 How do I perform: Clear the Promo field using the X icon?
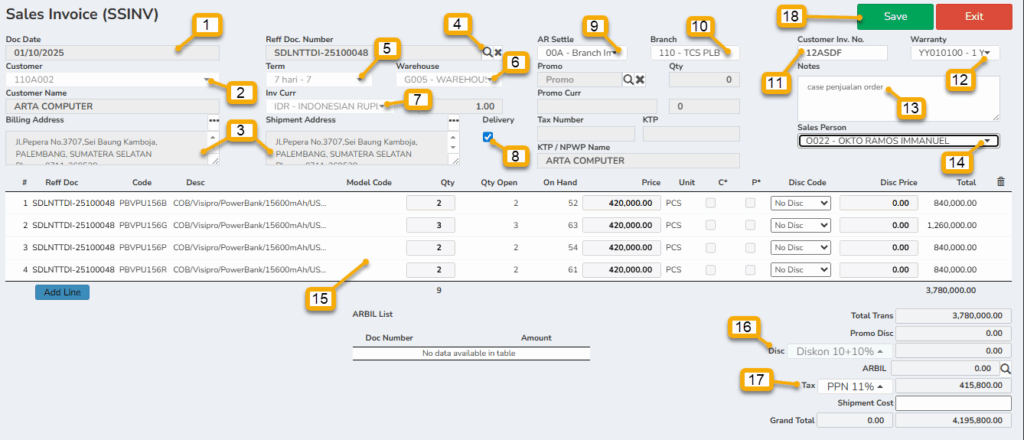(x=640, y=79)
